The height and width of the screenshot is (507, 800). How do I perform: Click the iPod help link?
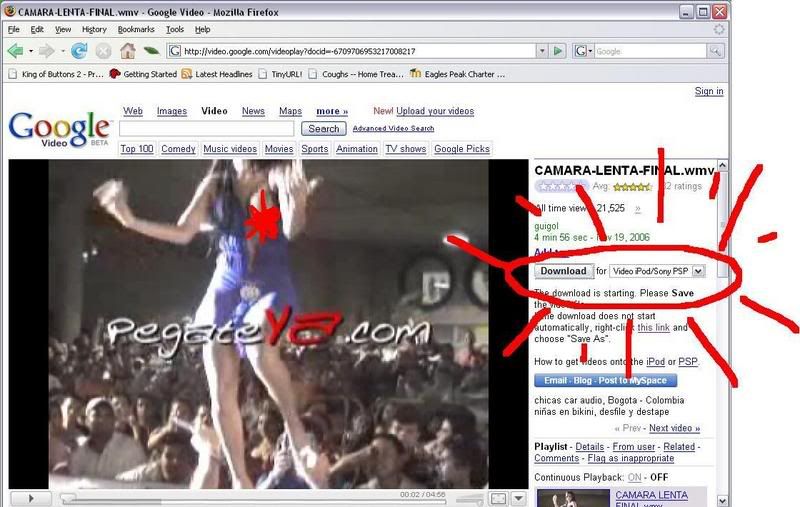pos(656,362)
